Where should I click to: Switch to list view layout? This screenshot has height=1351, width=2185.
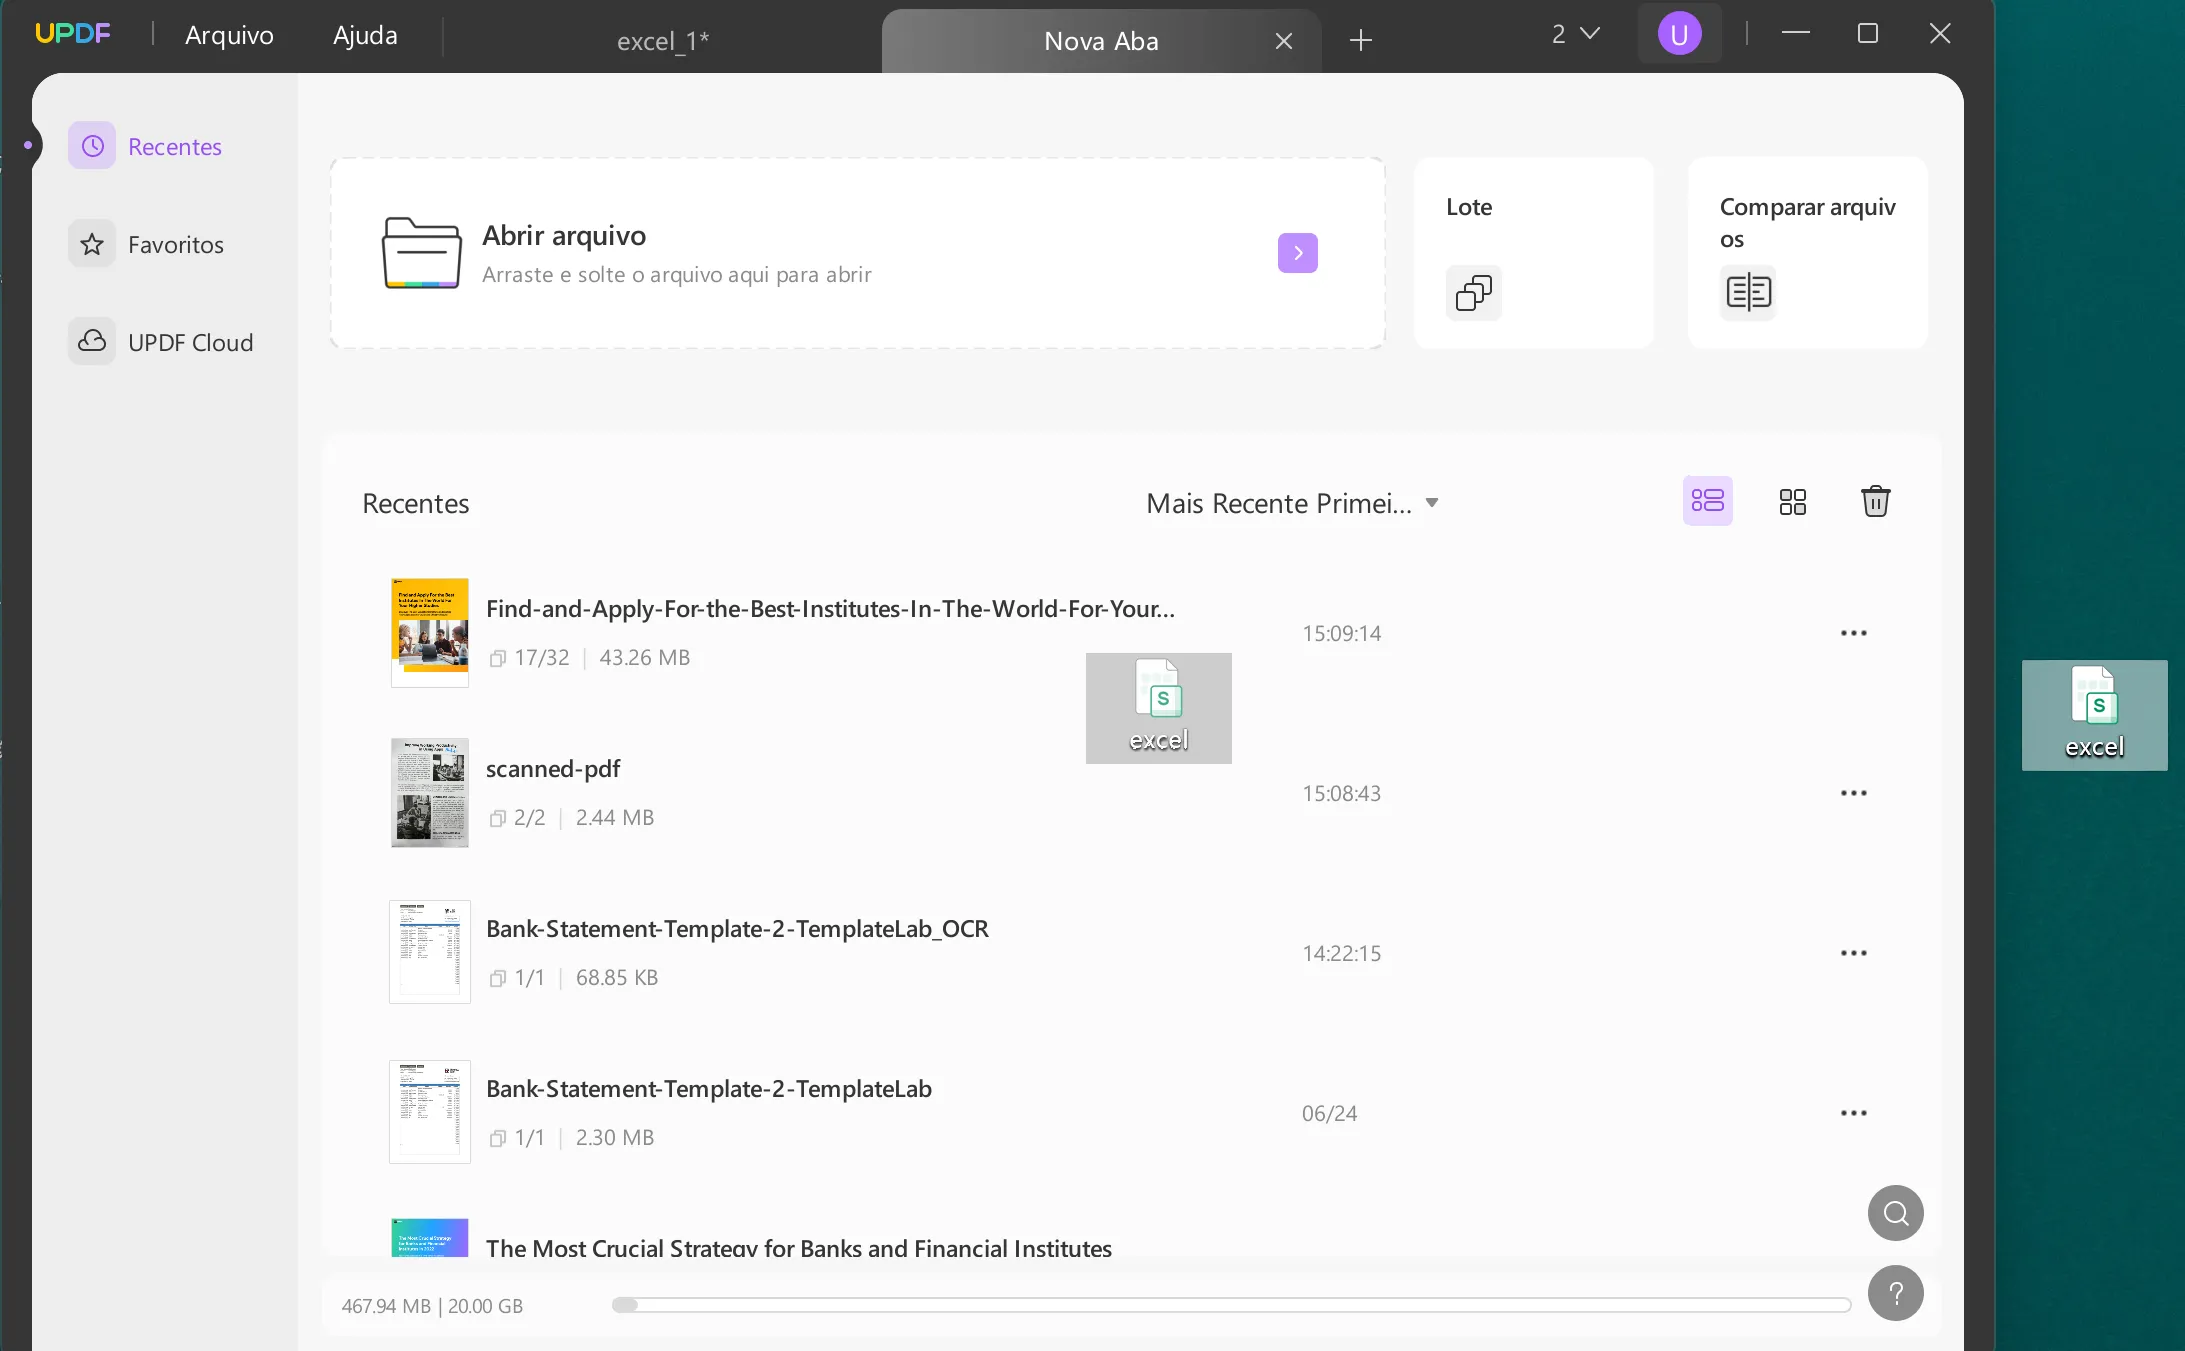click(1707, 501)
